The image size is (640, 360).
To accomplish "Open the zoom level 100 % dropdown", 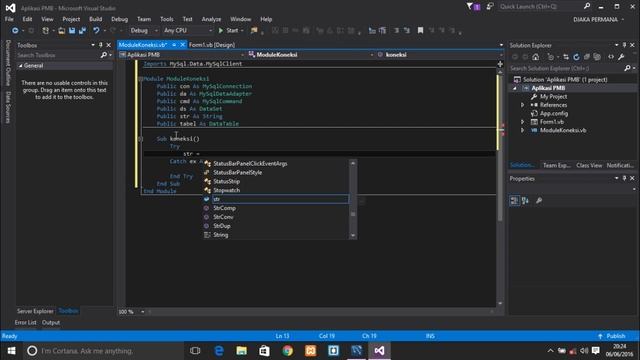I will coord(142,312).
